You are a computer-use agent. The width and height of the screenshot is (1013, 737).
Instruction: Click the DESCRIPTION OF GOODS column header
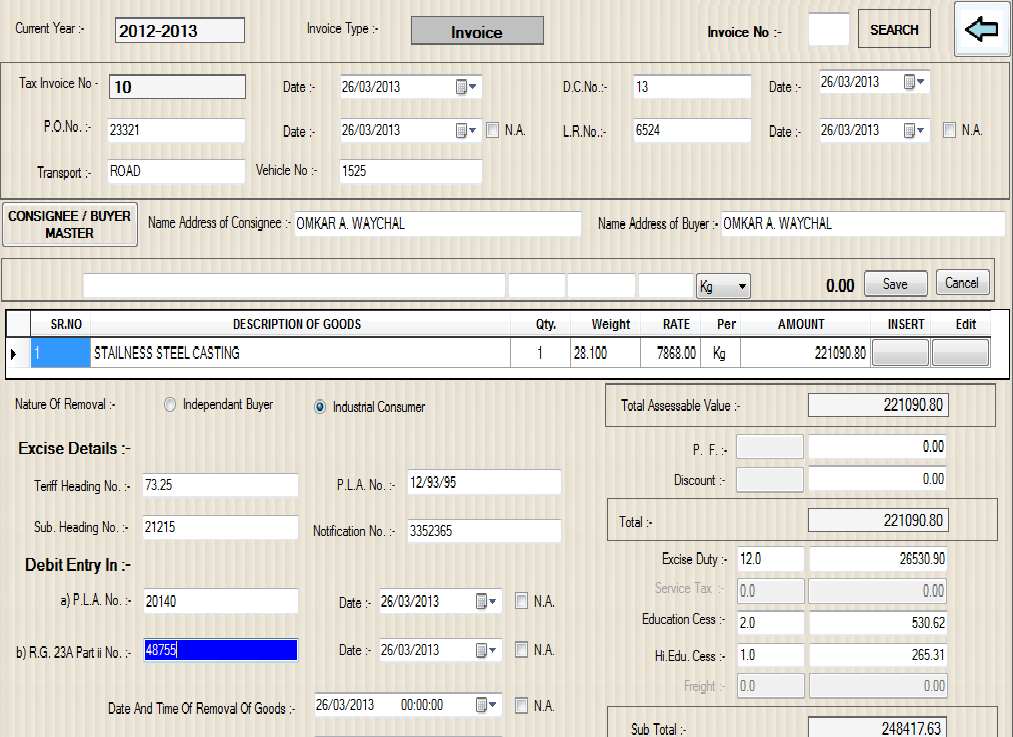(x=297, y=324)
